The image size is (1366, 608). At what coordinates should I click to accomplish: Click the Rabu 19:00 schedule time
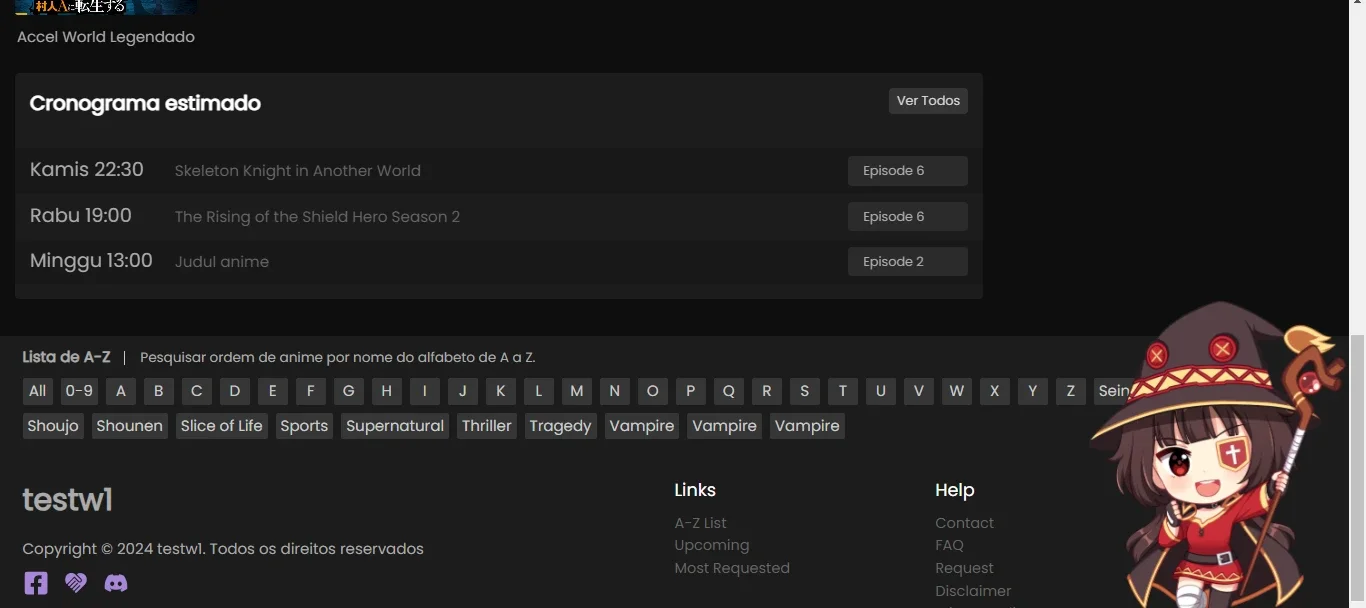[81, 216]
